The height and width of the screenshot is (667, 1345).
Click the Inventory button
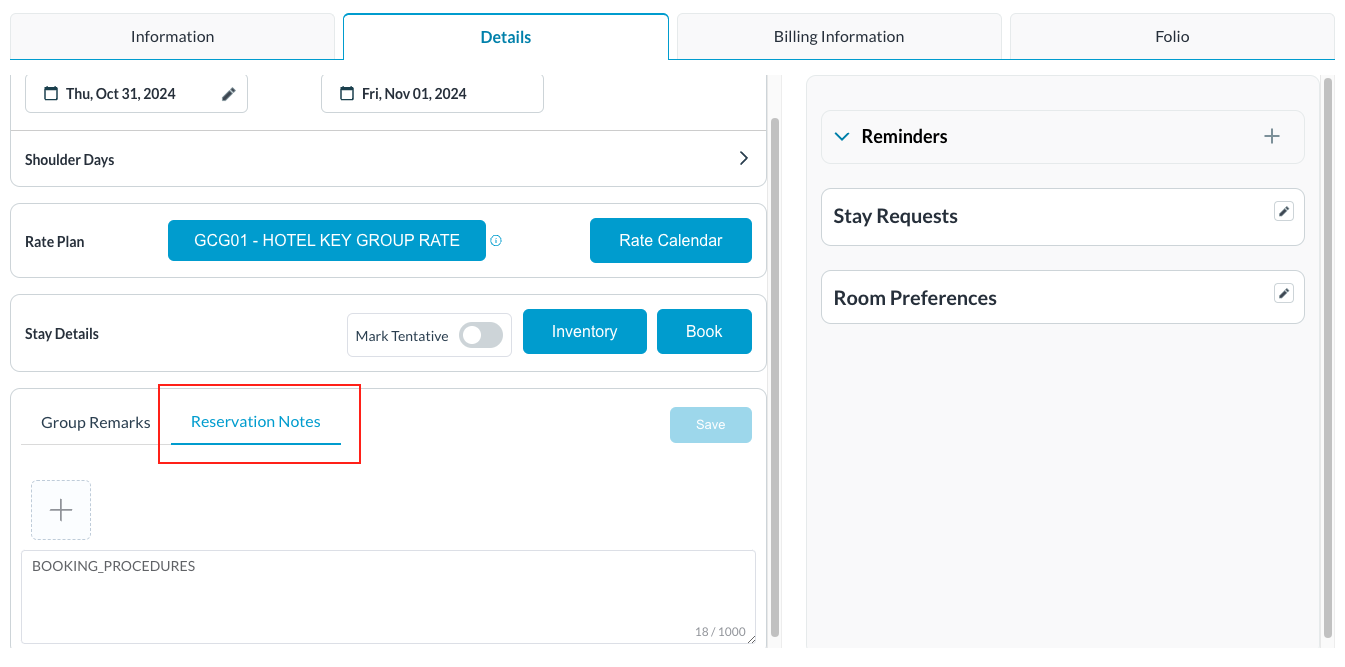tap(584, 332)
